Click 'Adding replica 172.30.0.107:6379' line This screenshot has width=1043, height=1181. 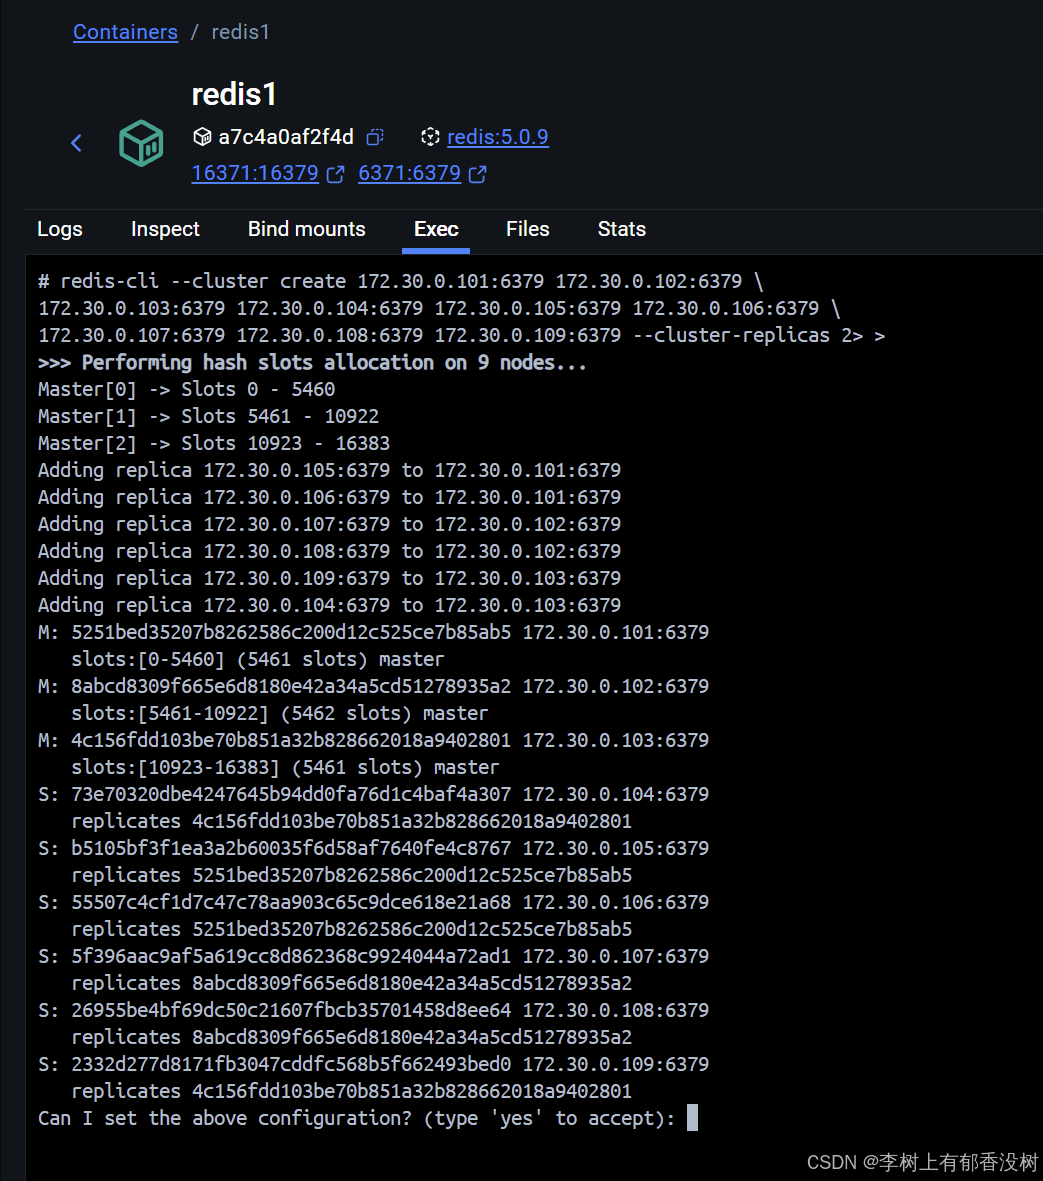(x=330, y=524)
